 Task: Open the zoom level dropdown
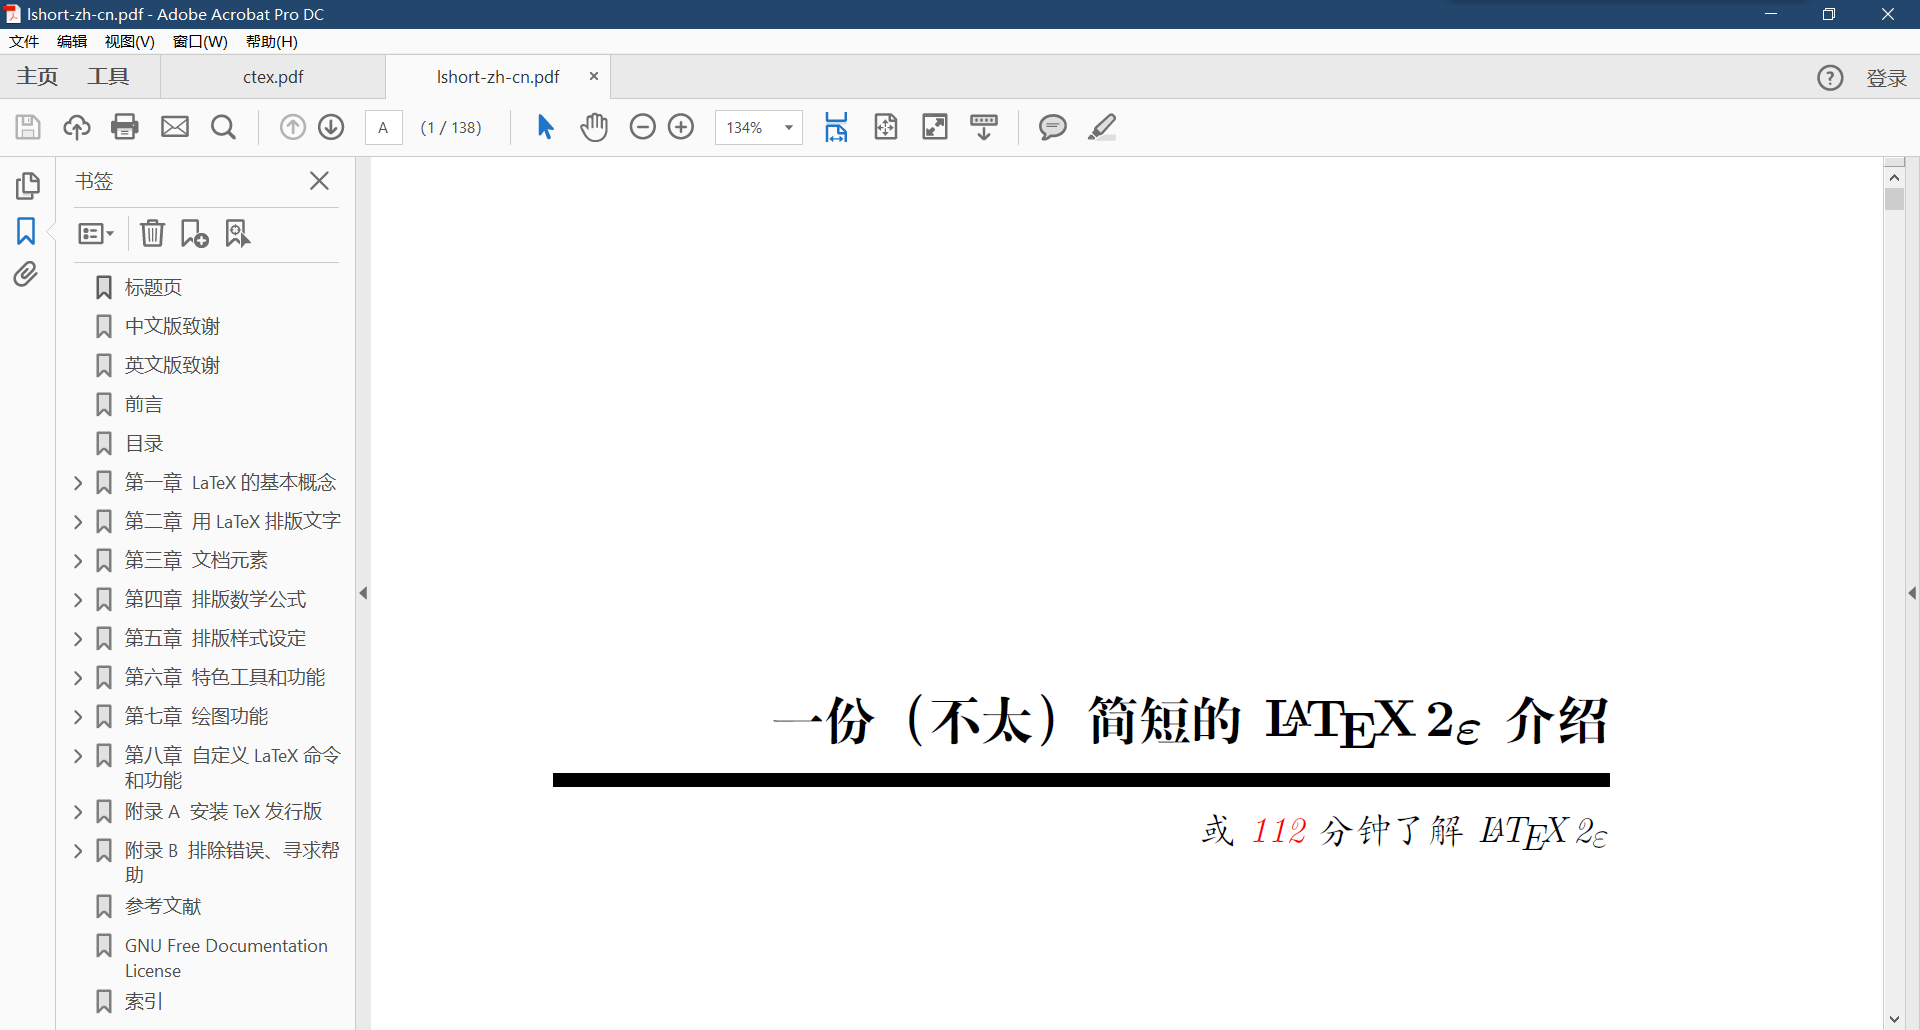click(787, 127)
